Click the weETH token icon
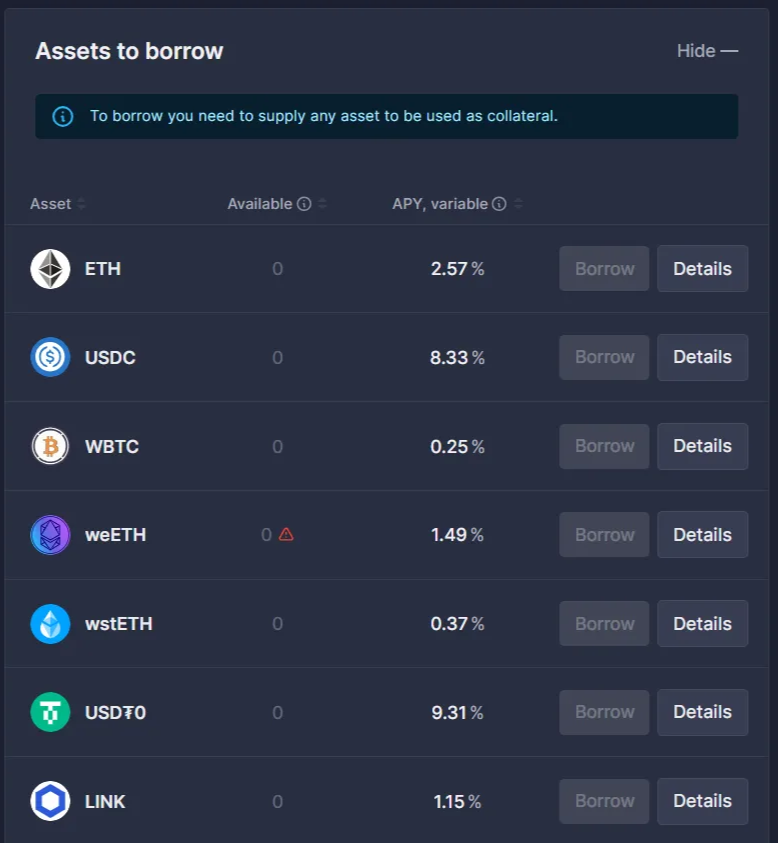Viewport: 778px width, 843px height. 50,535
